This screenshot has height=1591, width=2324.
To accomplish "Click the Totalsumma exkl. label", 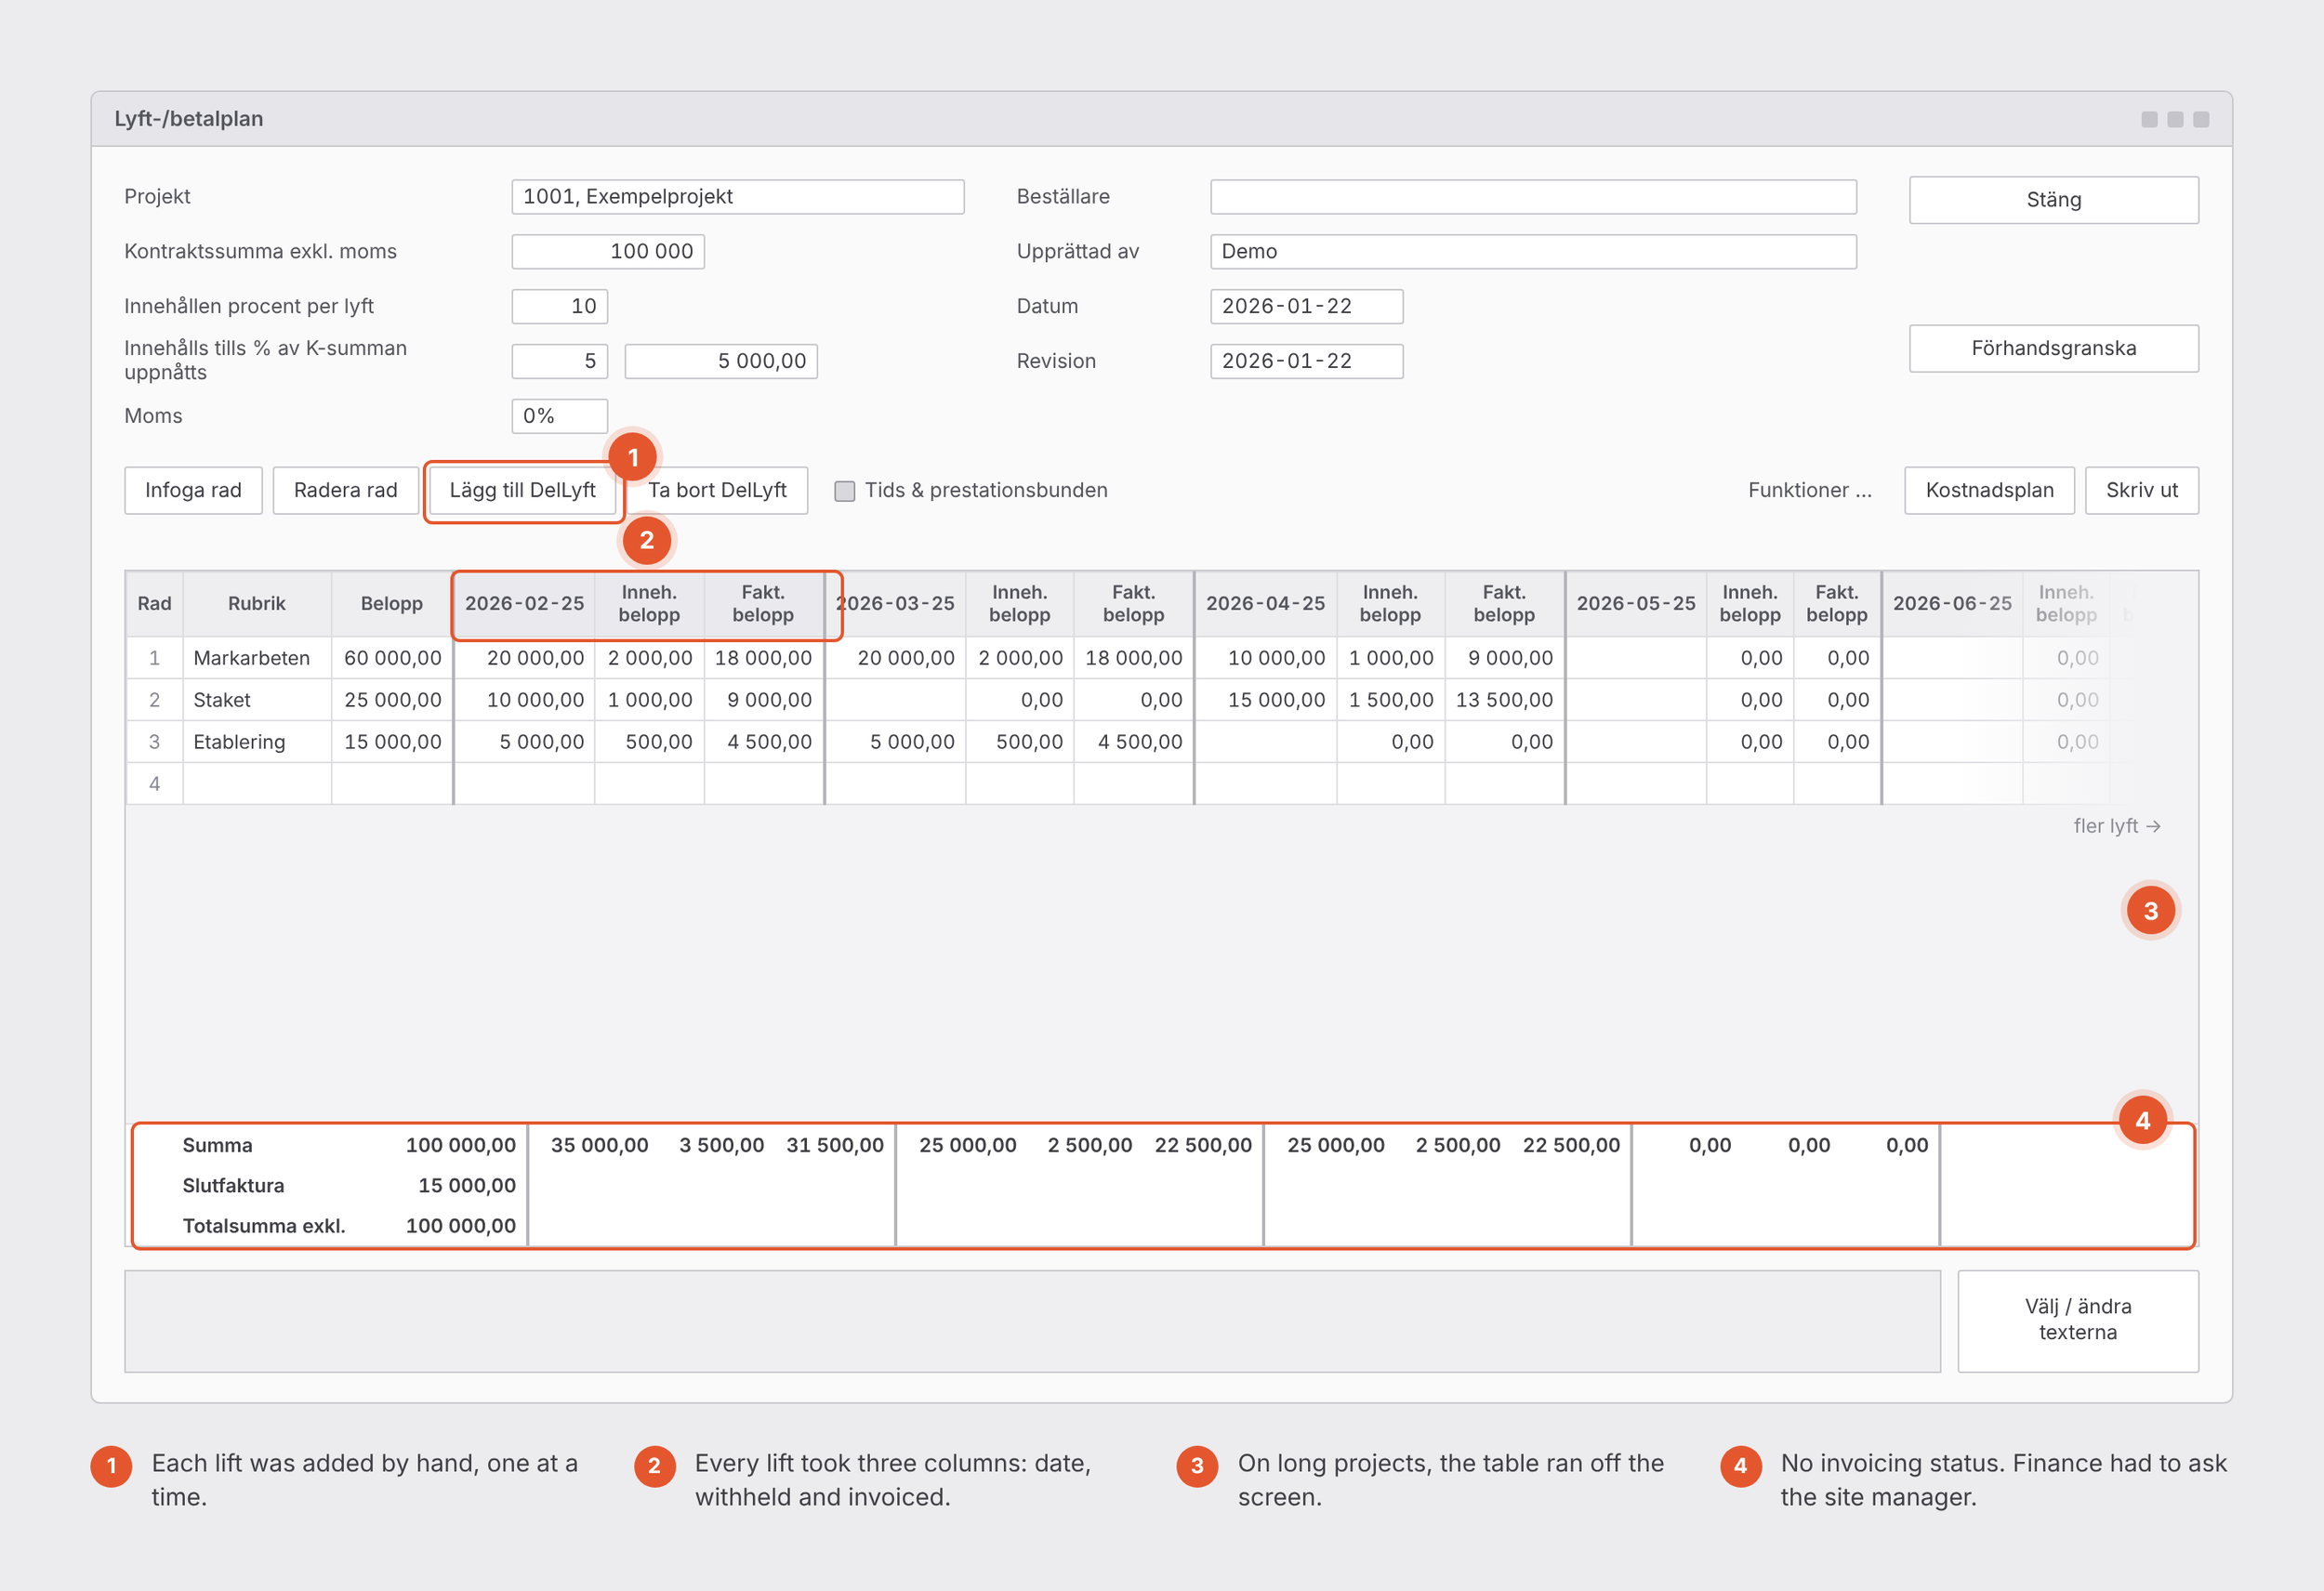I will click(x=264, y=1226).
